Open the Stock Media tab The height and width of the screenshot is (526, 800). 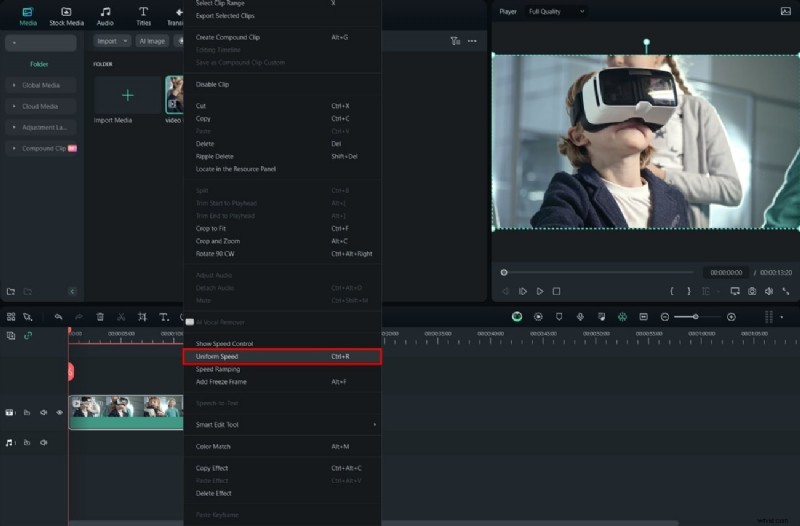click(66, 16)
